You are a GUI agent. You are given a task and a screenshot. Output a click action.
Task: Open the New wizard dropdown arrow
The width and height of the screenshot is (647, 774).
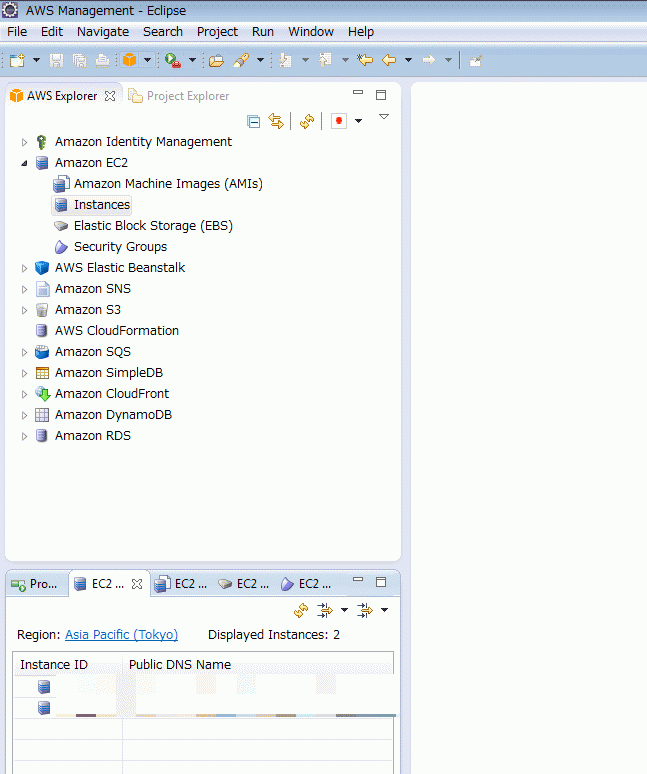click(36, 60)
